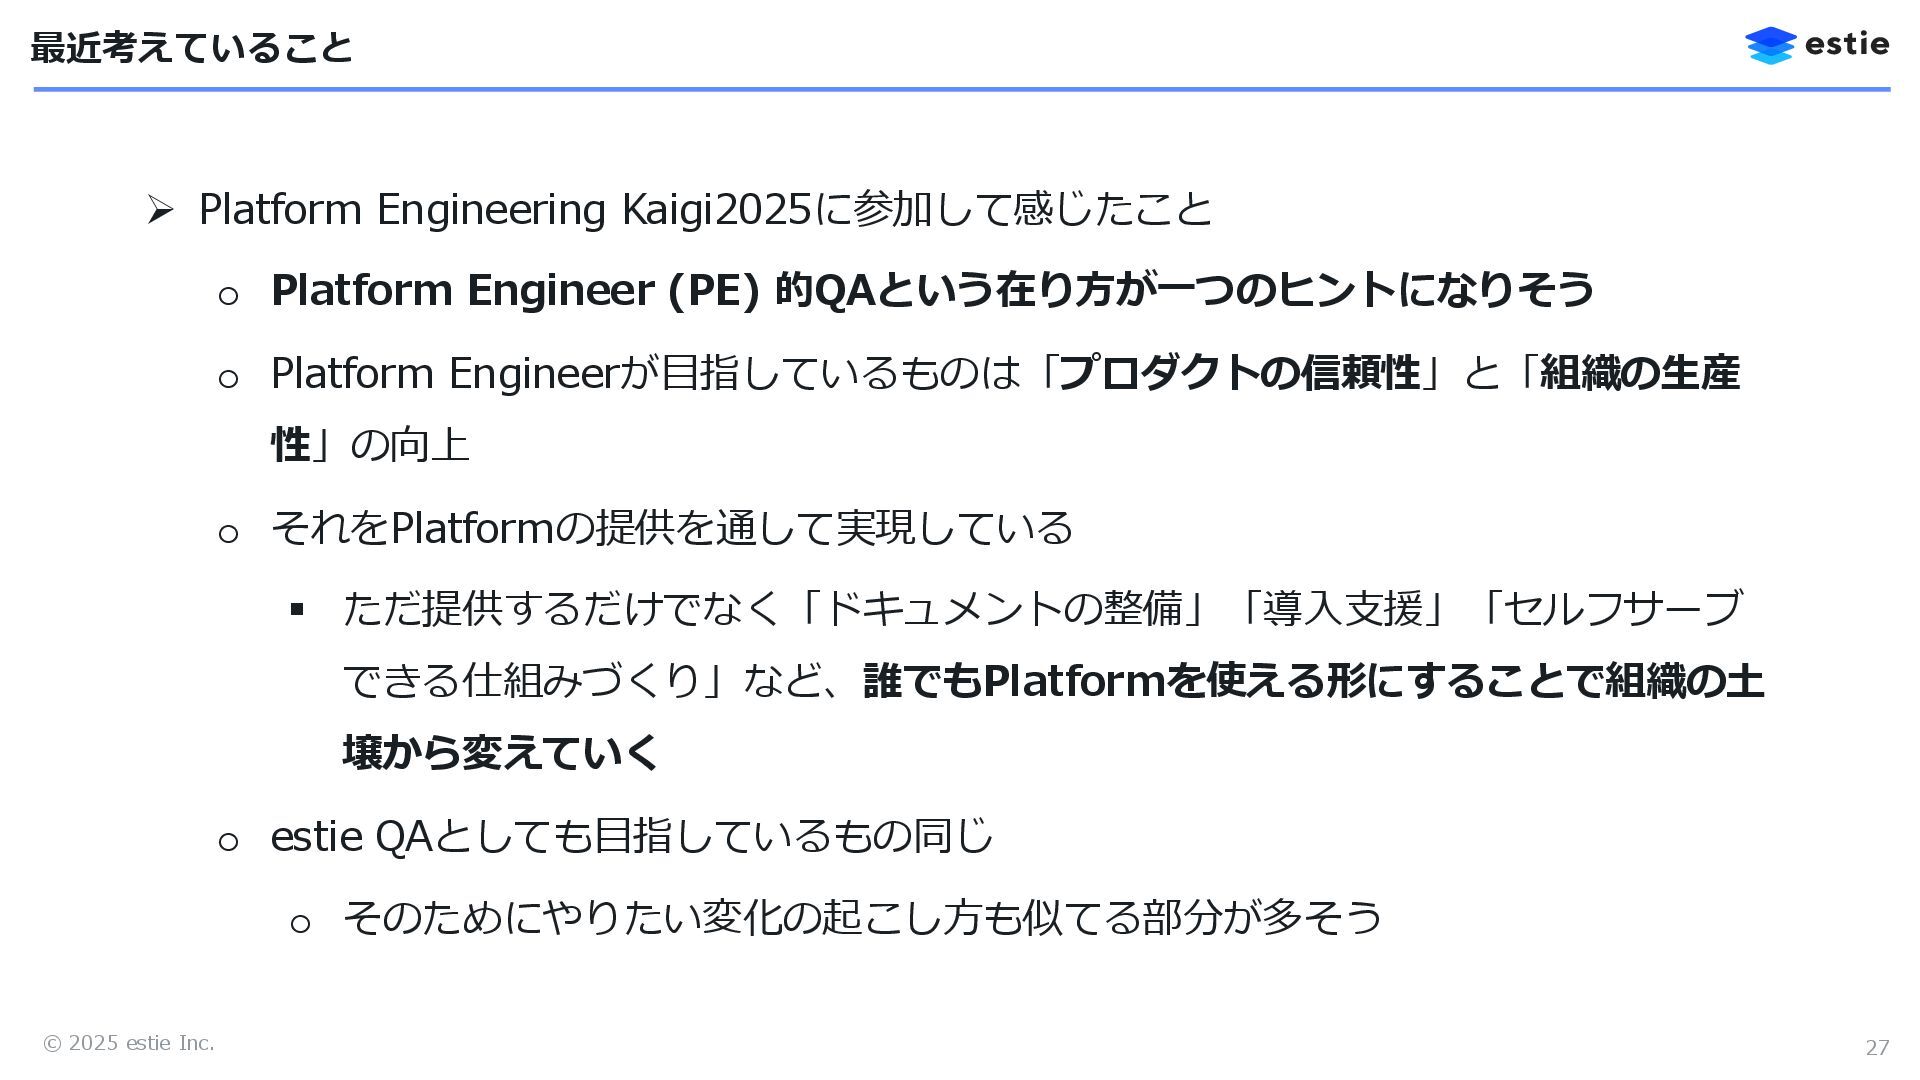Click the bold text プロダクトの信頼性

coord(1238,373)
